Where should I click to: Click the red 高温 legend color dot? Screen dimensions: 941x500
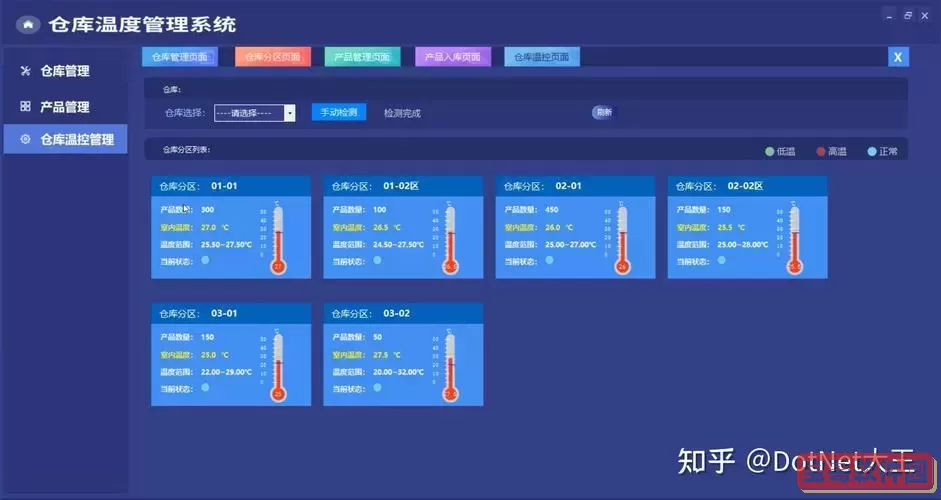821,152
